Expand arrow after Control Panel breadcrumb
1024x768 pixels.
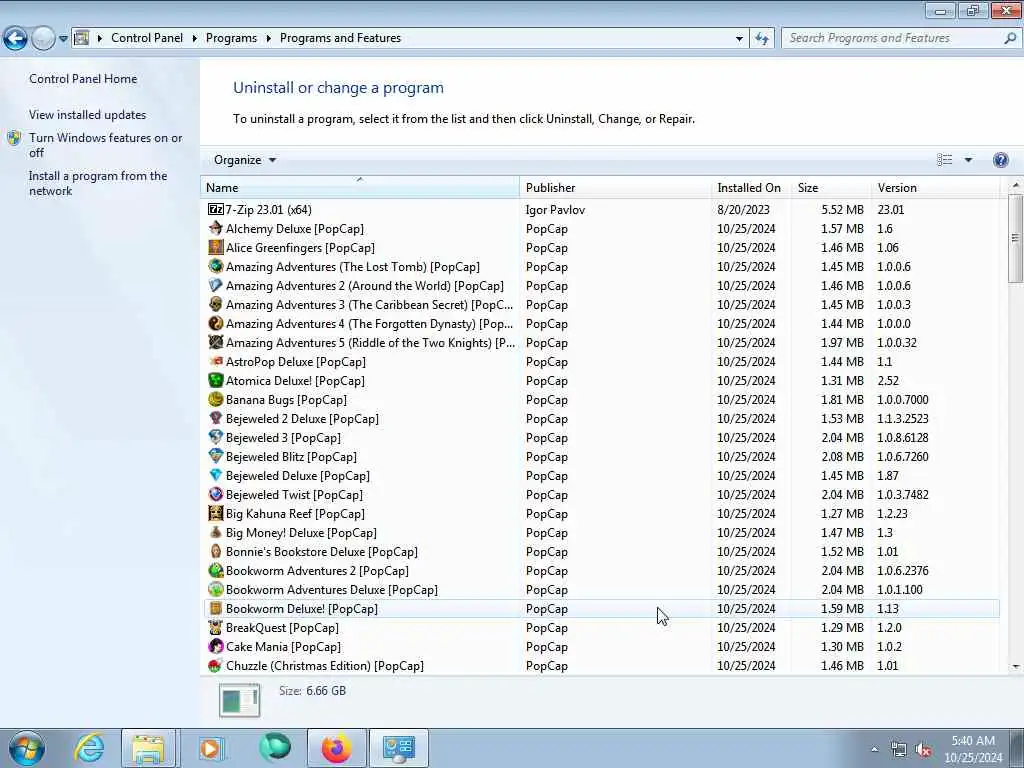point(195,39)
